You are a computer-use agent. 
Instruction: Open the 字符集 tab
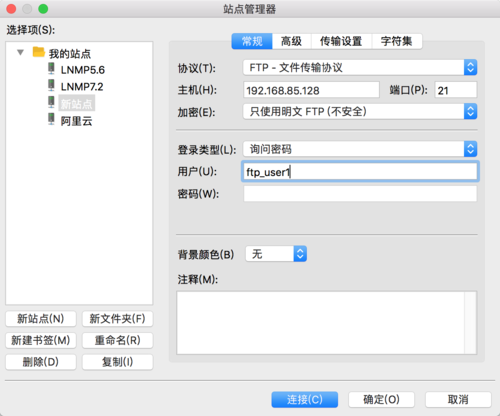397,41
